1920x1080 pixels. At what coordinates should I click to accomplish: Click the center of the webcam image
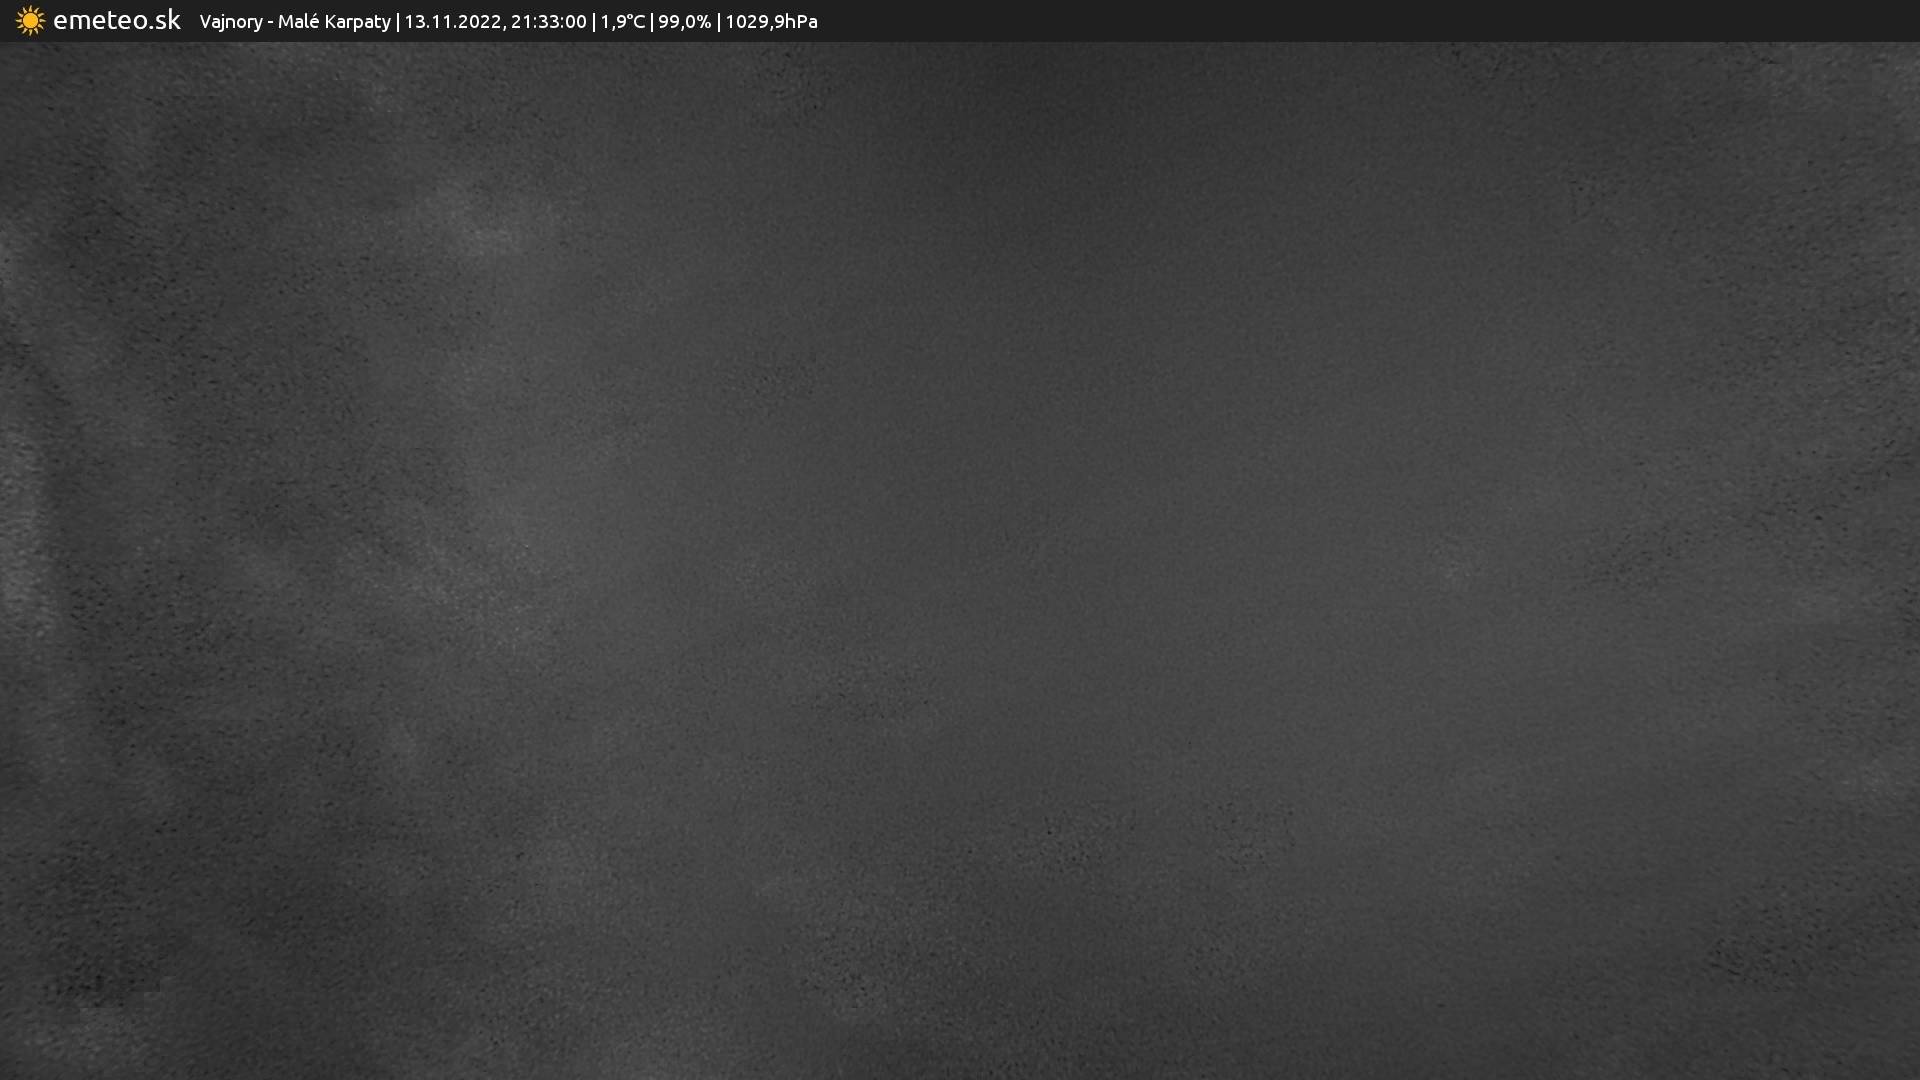[x=960, y=560]
